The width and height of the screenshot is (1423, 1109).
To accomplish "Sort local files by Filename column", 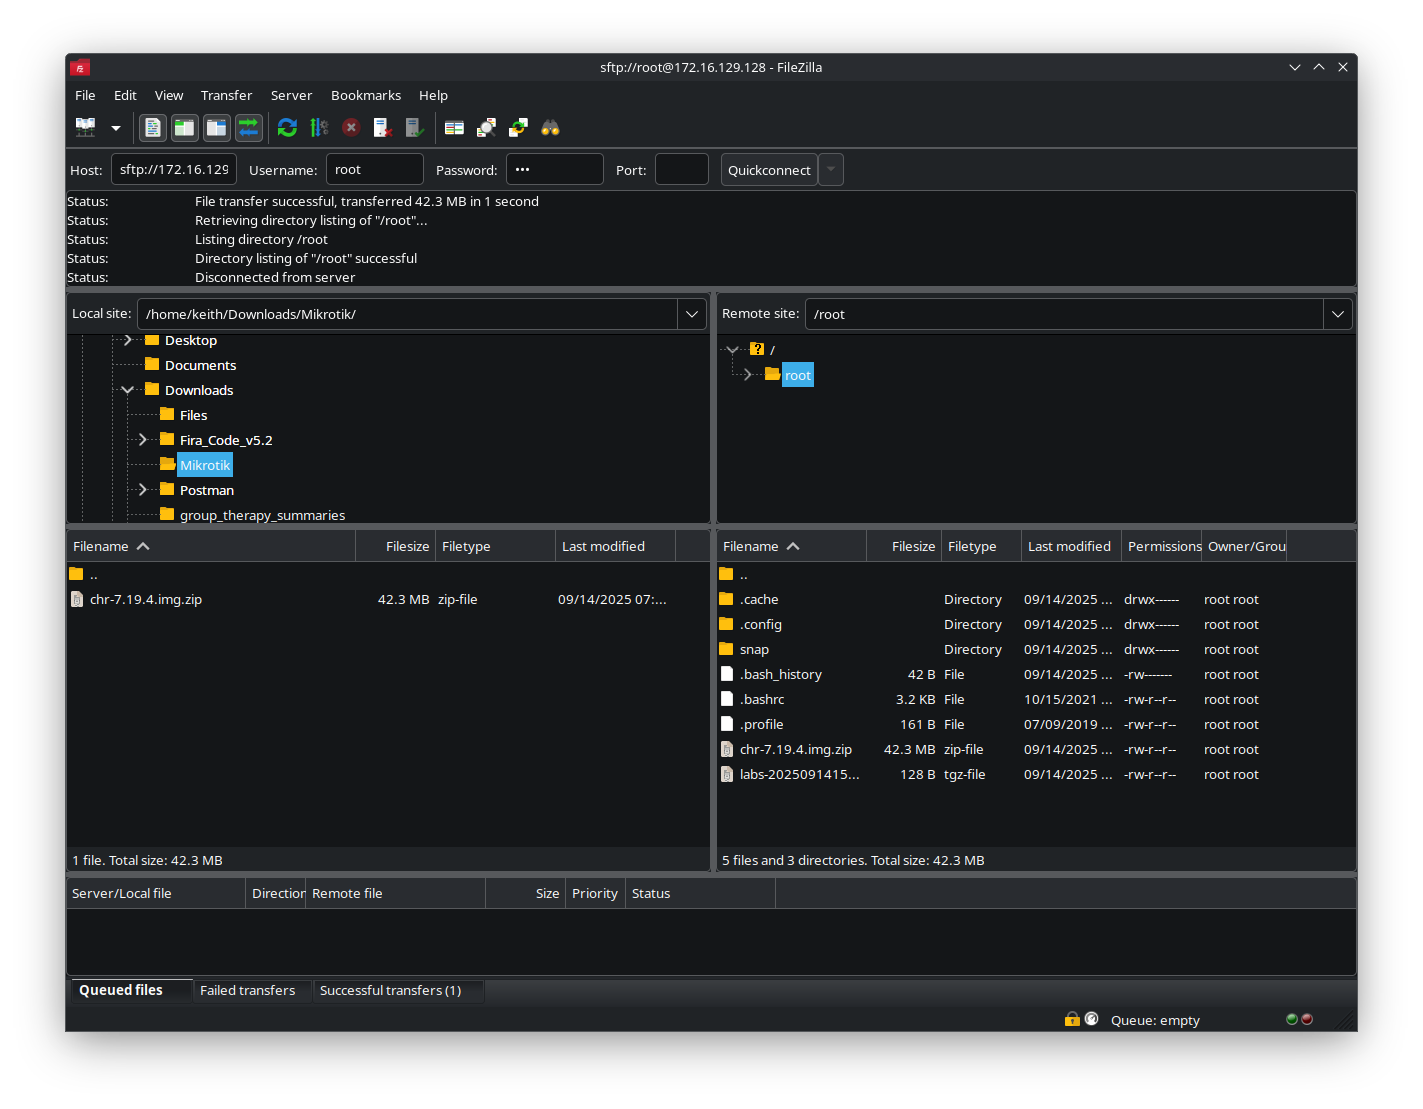I will tap(211, 546).
